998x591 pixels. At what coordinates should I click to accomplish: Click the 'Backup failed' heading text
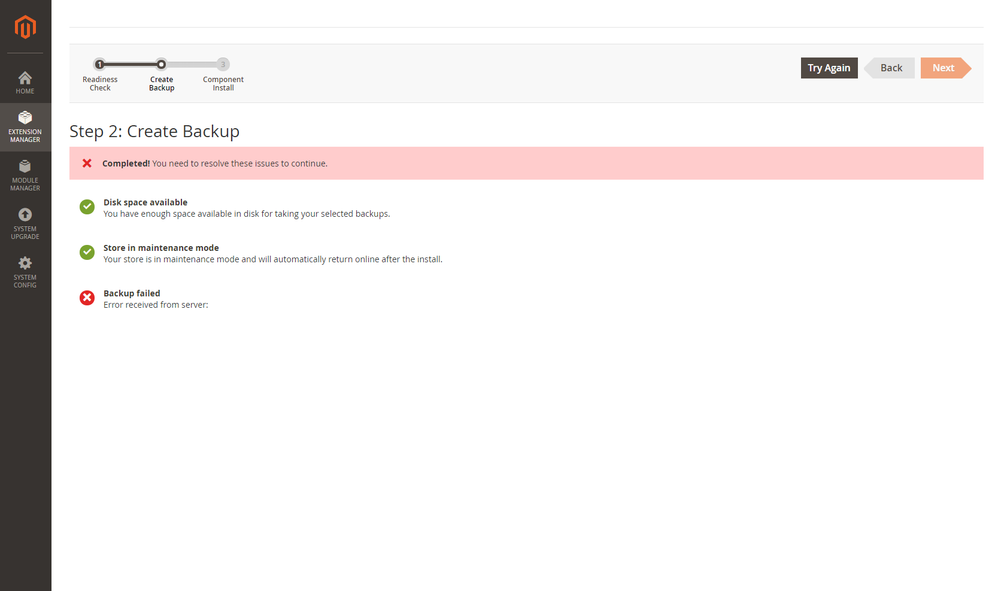(x=132, y=293)
